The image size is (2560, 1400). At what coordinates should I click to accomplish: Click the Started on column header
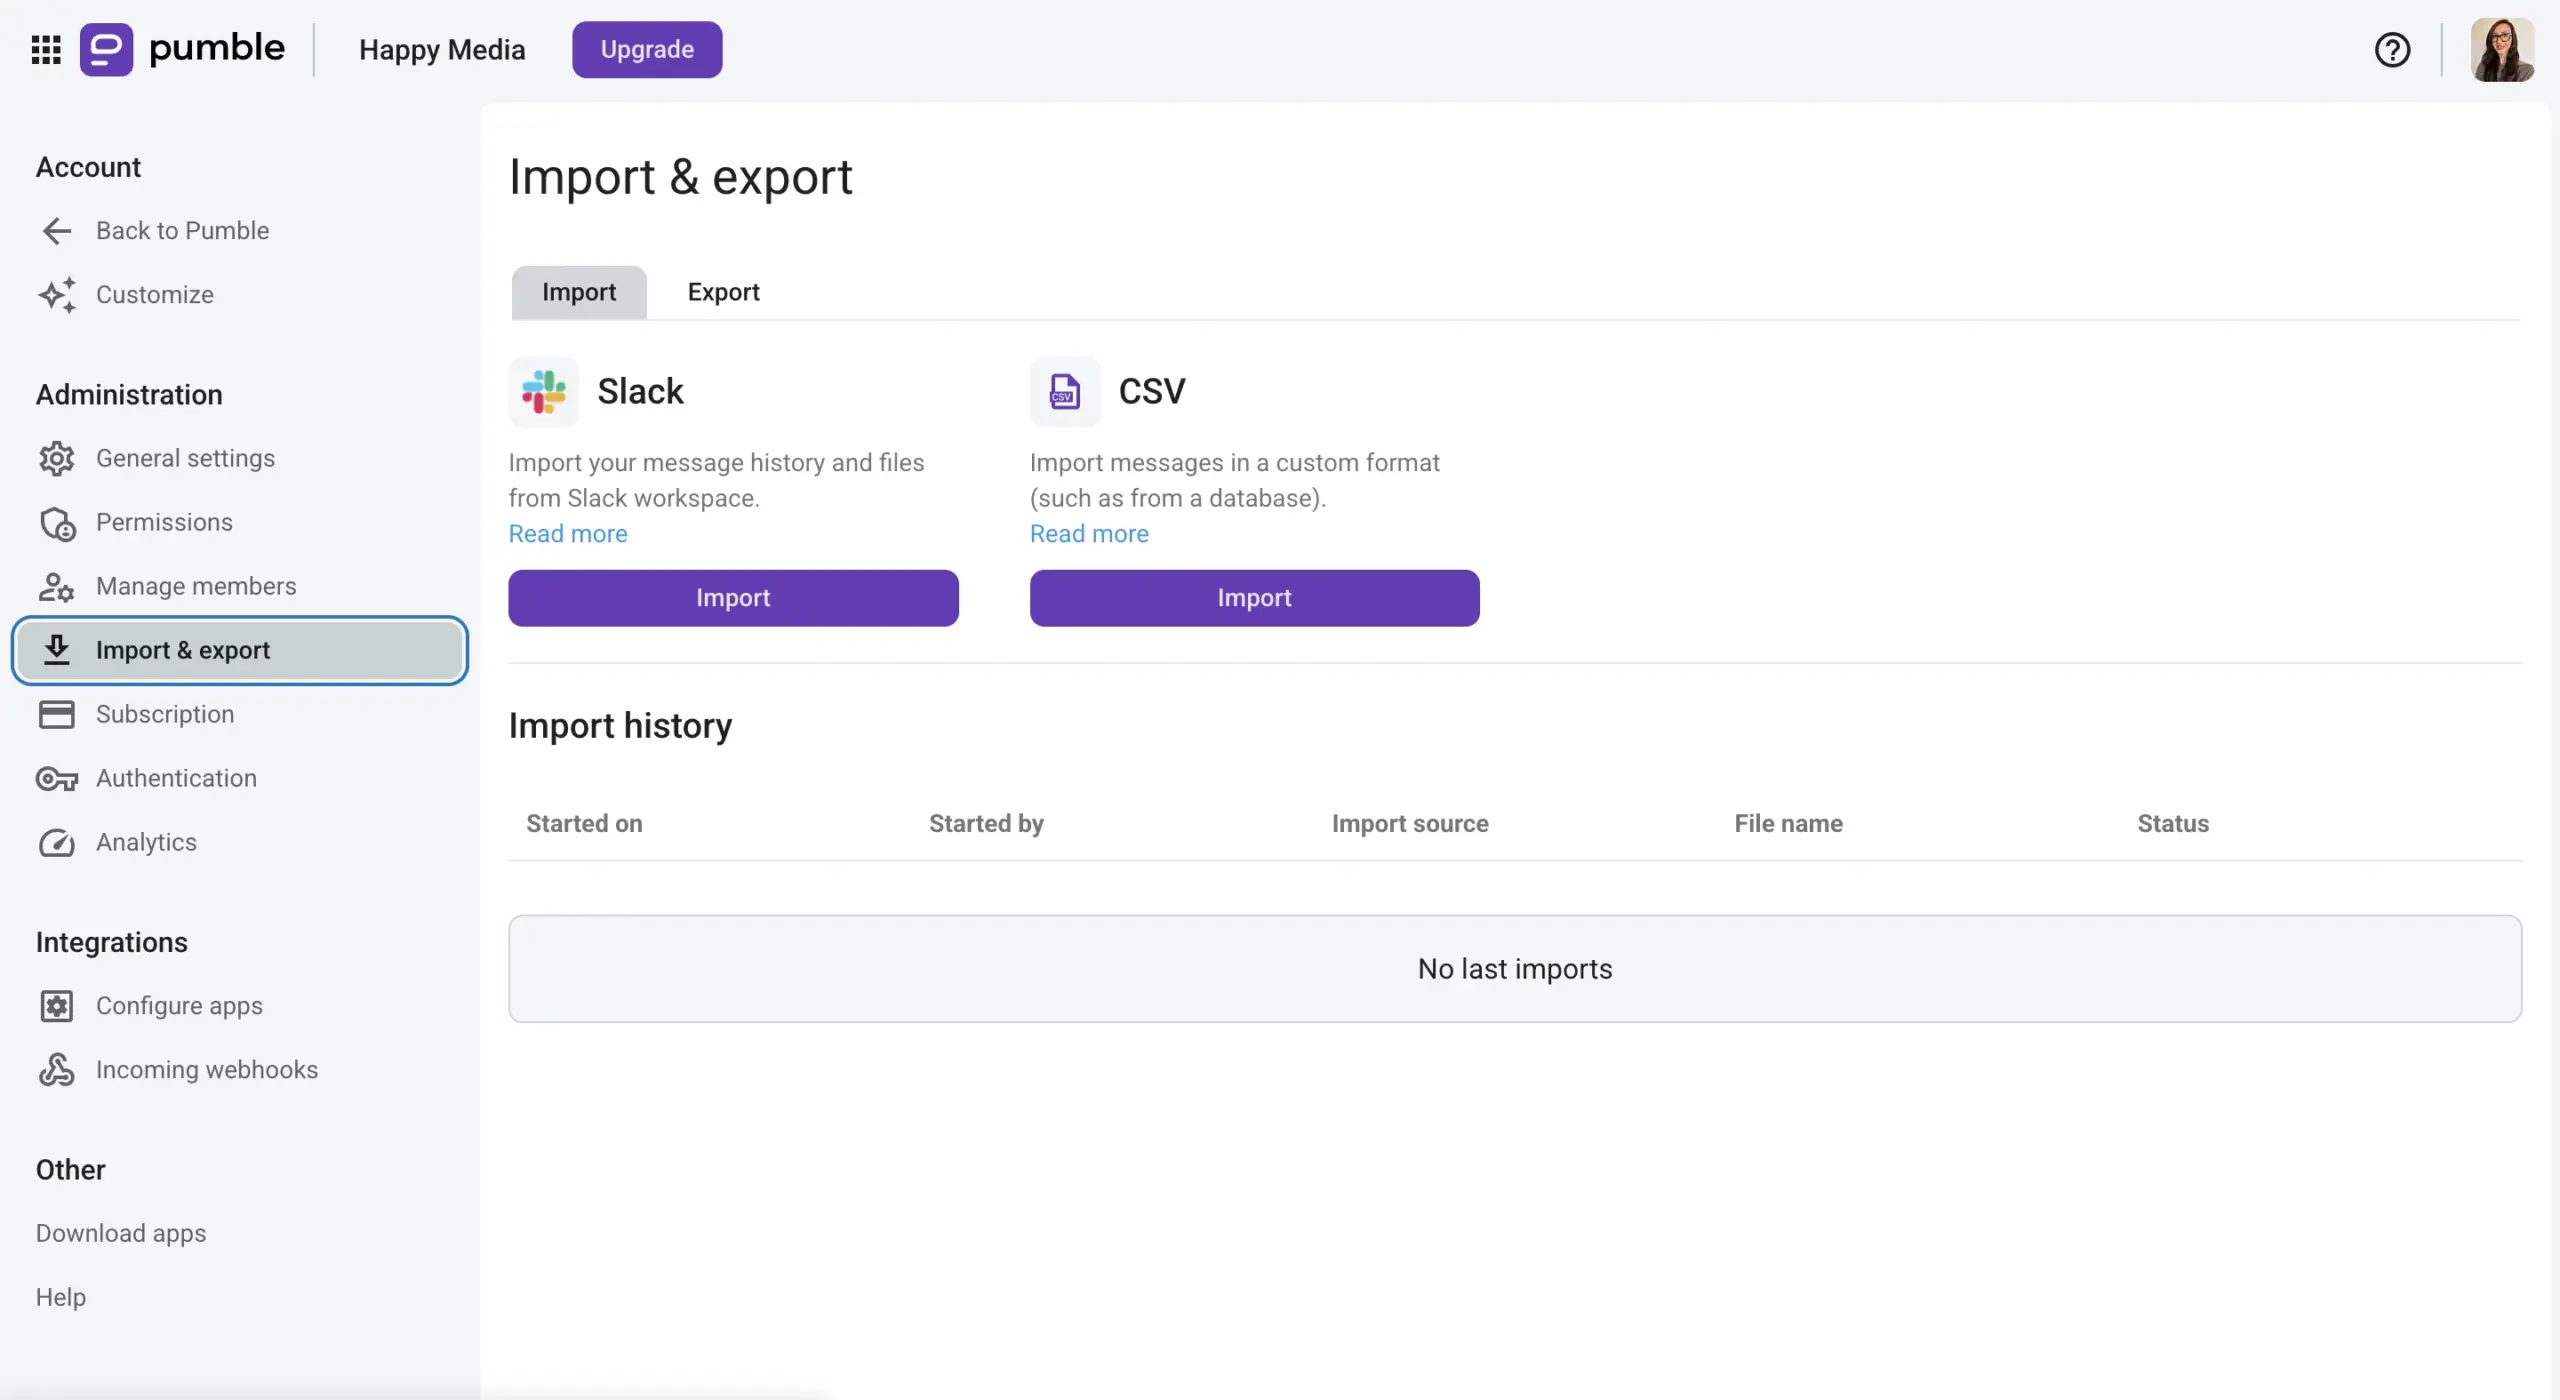pyautogui.click(x=584, y=823)
